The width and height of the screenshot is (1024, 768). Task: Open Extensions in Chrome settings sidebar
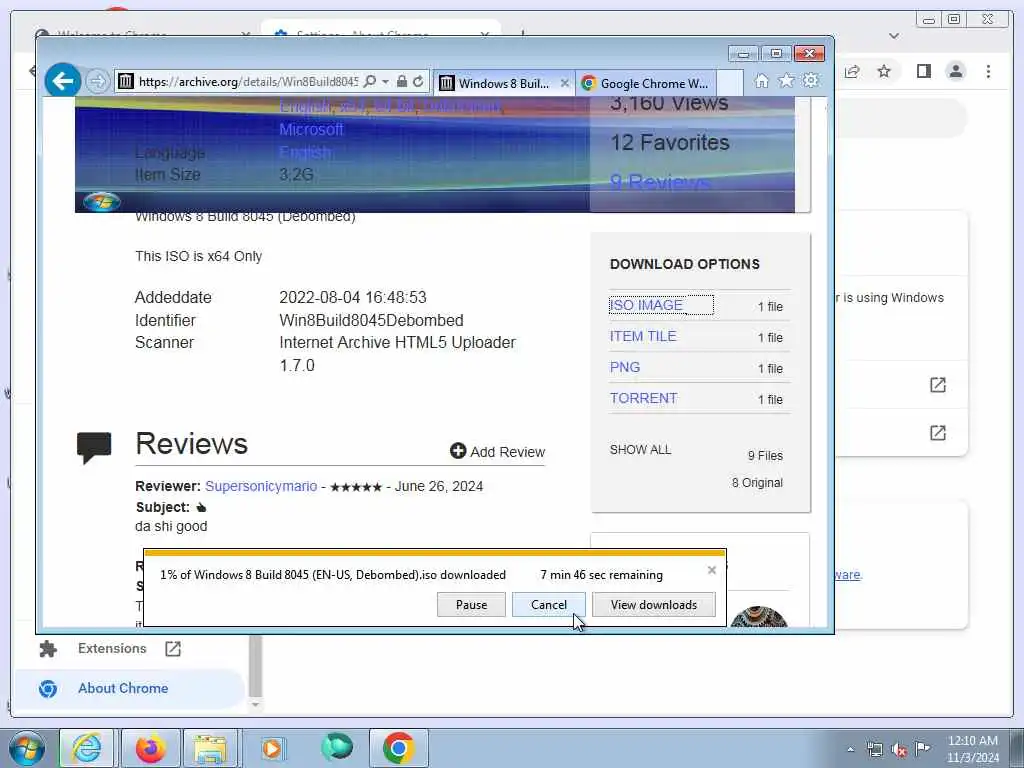pyautogui.click(x=112, y=648)
